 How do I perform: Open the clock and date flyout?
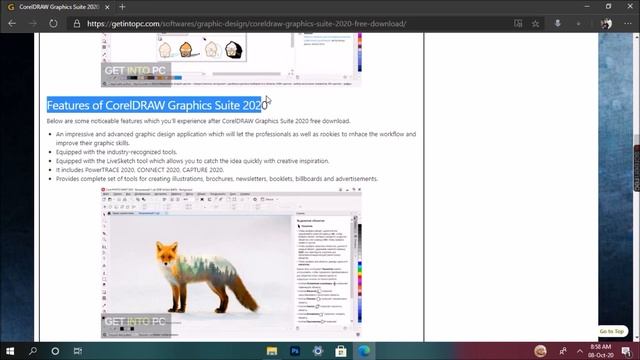click(601, 351)
